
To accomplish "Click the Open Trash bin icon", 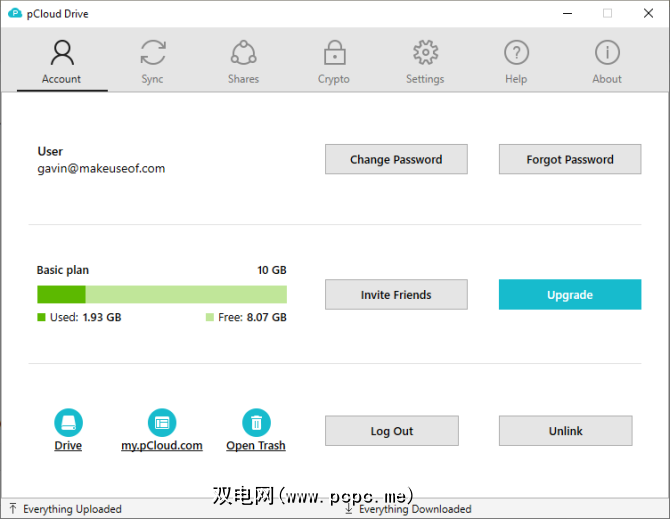I will tap(256, 423).
